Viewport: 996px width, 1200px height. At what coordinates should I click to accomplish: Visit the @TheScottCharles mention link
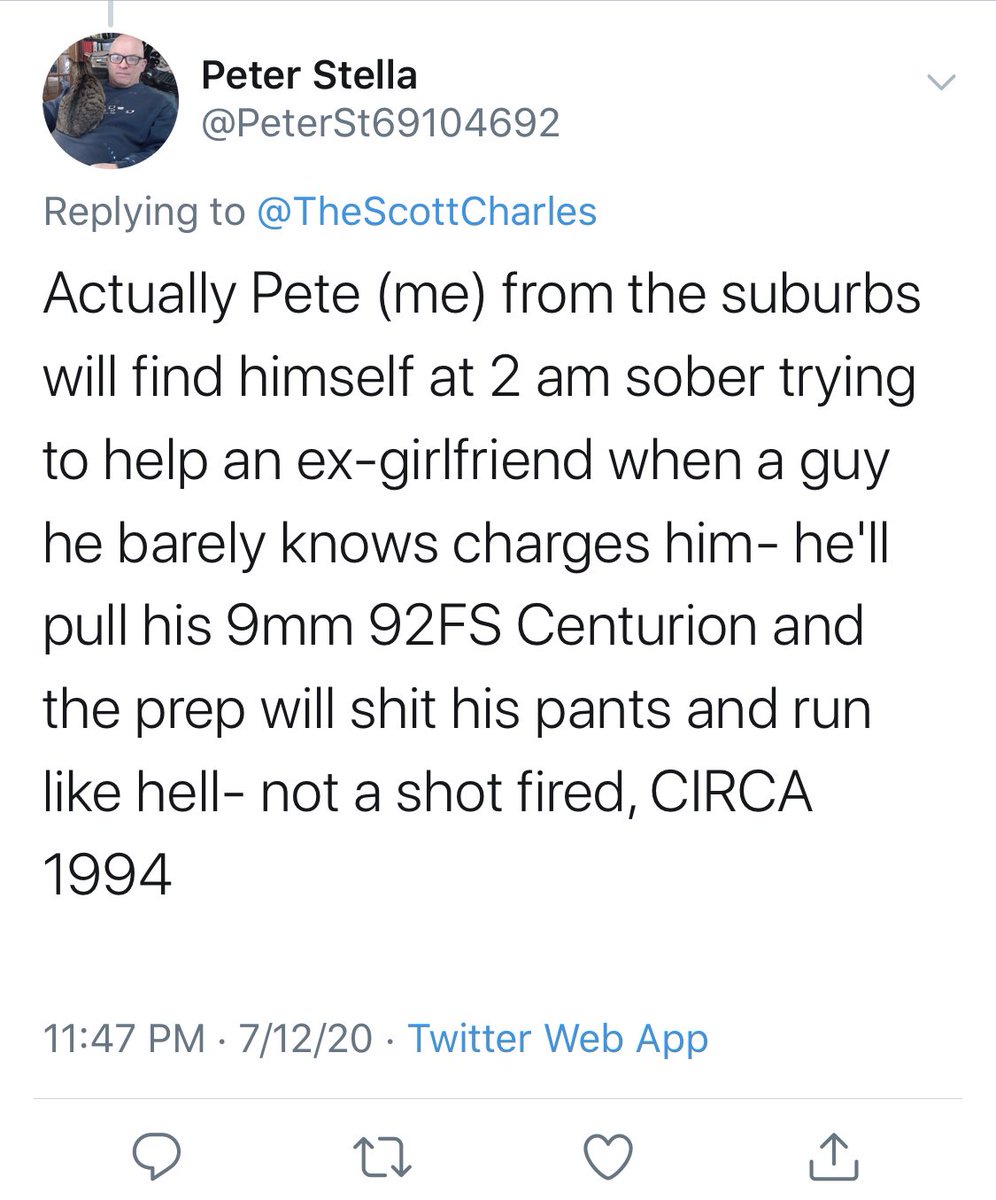[x=427, y=211]
